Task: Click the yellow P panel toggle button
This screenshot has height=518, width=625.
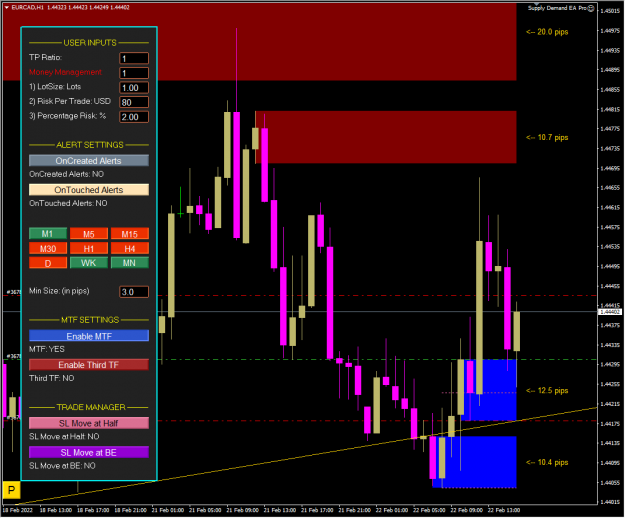Action: click(12, 490)
